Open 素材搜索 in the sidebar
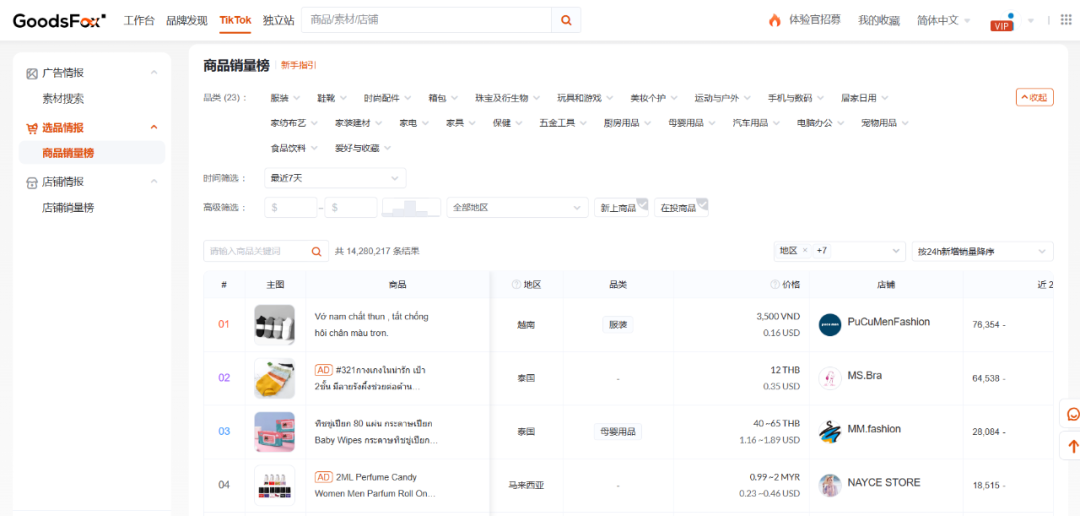 pyautogui.click(x=63, y=99)
